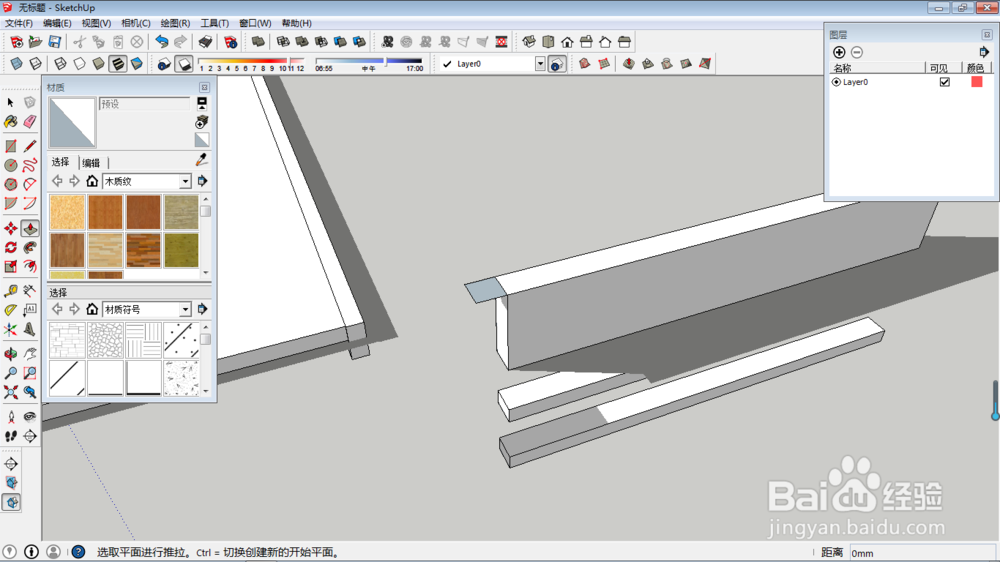The width and height of the screenshot is (1000, 562).
Task: Select the Offset tool
Action: (x=30, y=266)
